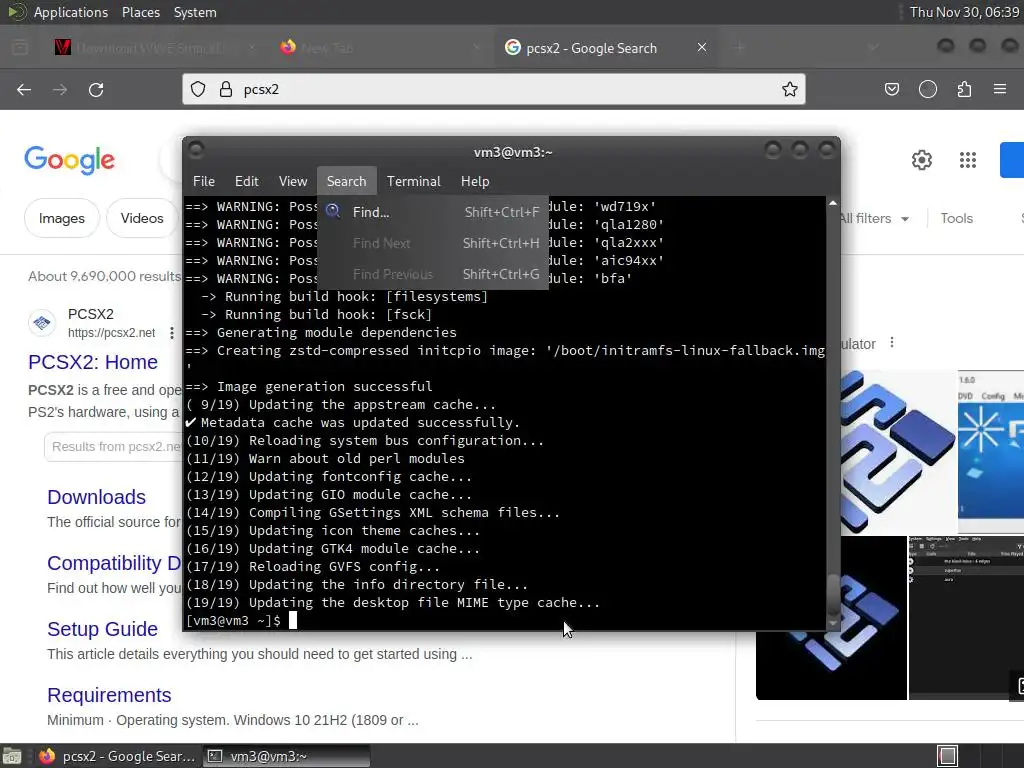Open the Firefox hamburger menu
This screenshot has height=768, width=1024.
point(999,89)
